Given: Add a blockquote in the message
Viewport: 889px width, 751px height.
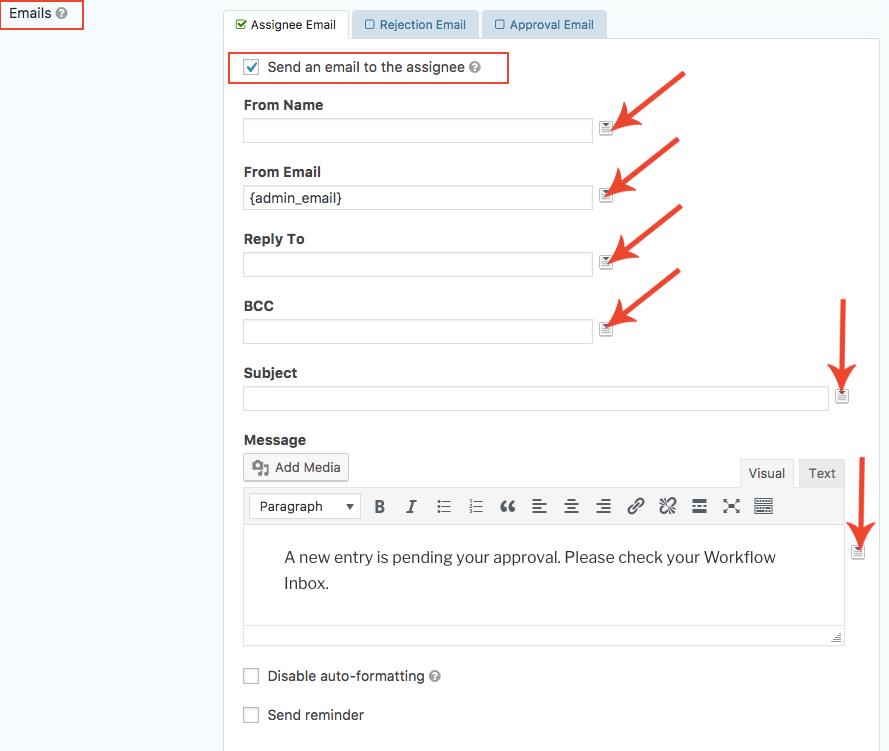Looking at the screenshot, I should pyautogui.click(x=507, y=507).
